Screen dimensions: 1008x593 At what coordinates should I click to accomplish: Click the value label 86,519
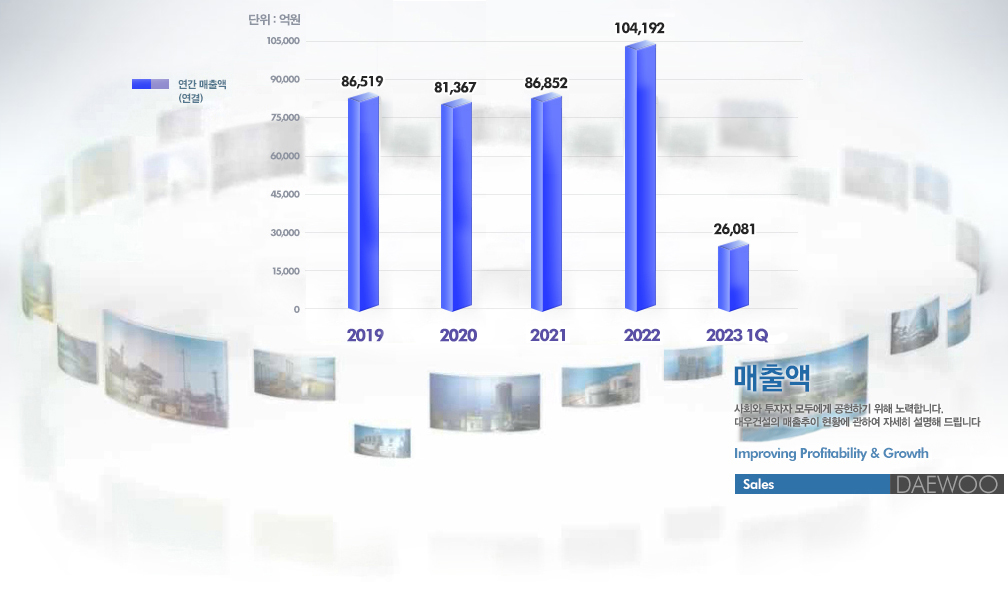[x=362, y=82]
